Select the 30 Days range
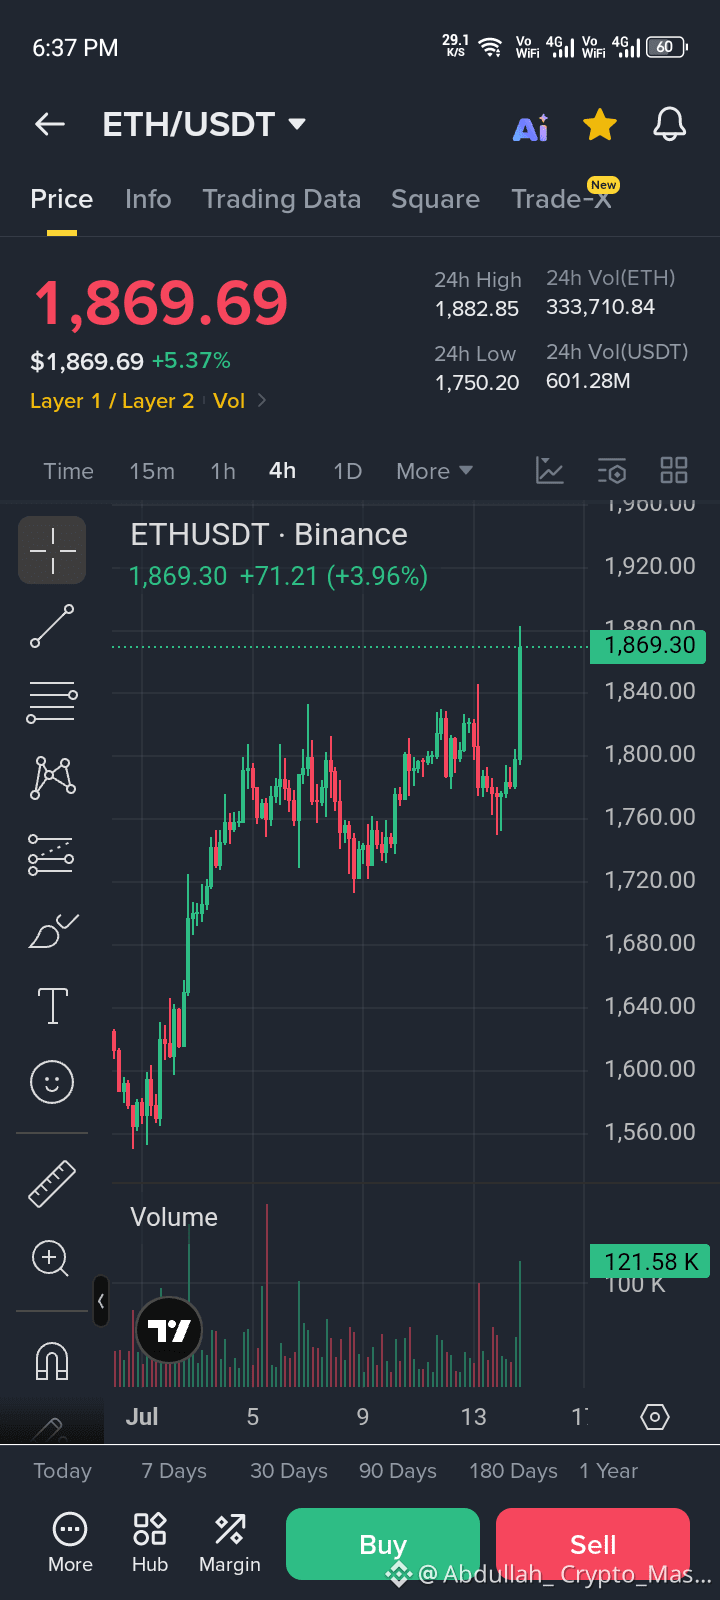 point(289,1471)
